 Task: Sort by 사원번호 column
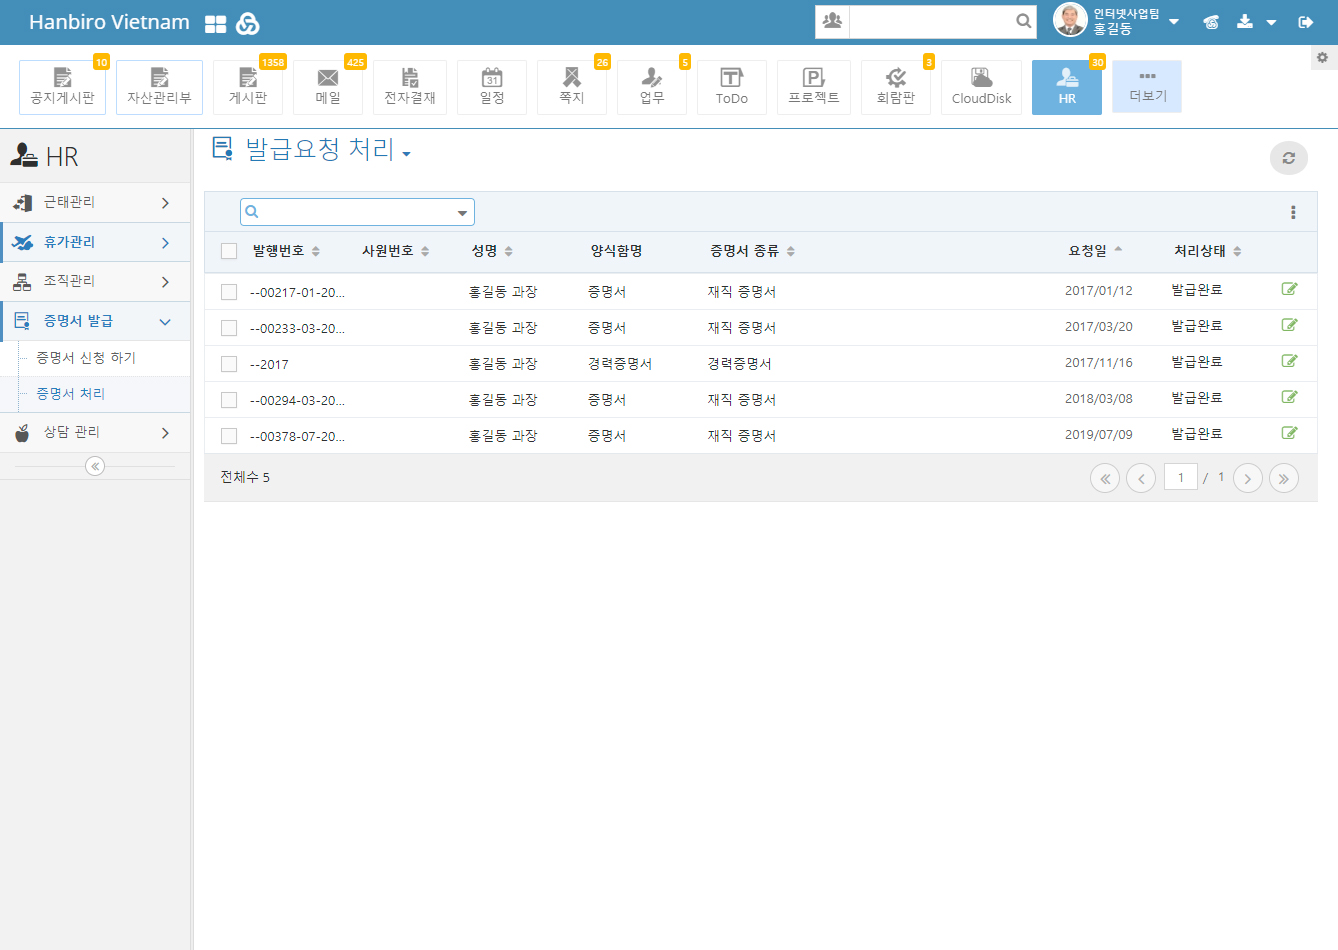[x=396, y=251]
